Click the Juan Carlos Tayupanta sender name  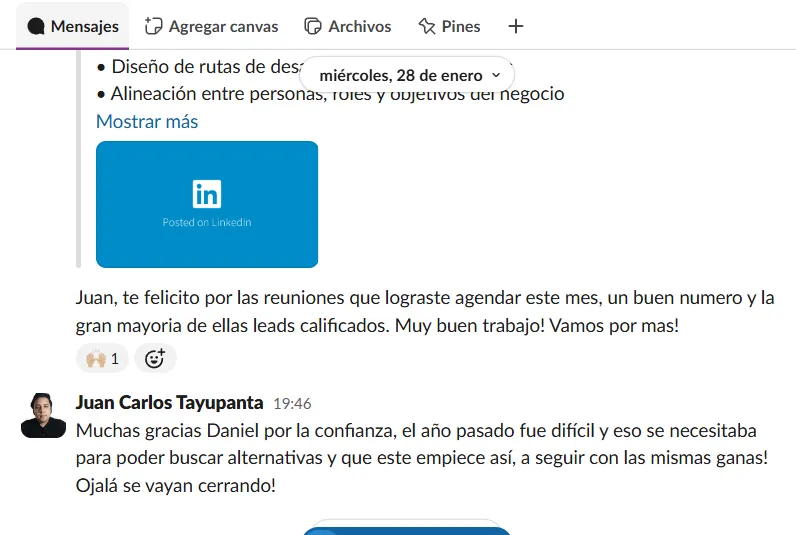[x=170, y=403]
